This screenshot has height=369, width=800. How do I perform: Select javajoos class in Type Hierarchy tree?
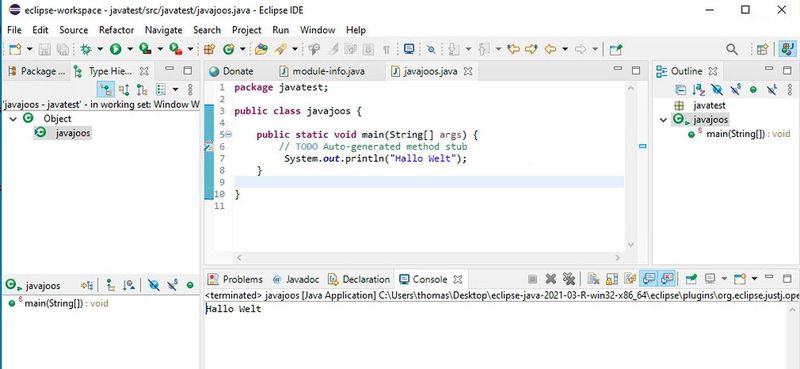pos(63,133)
